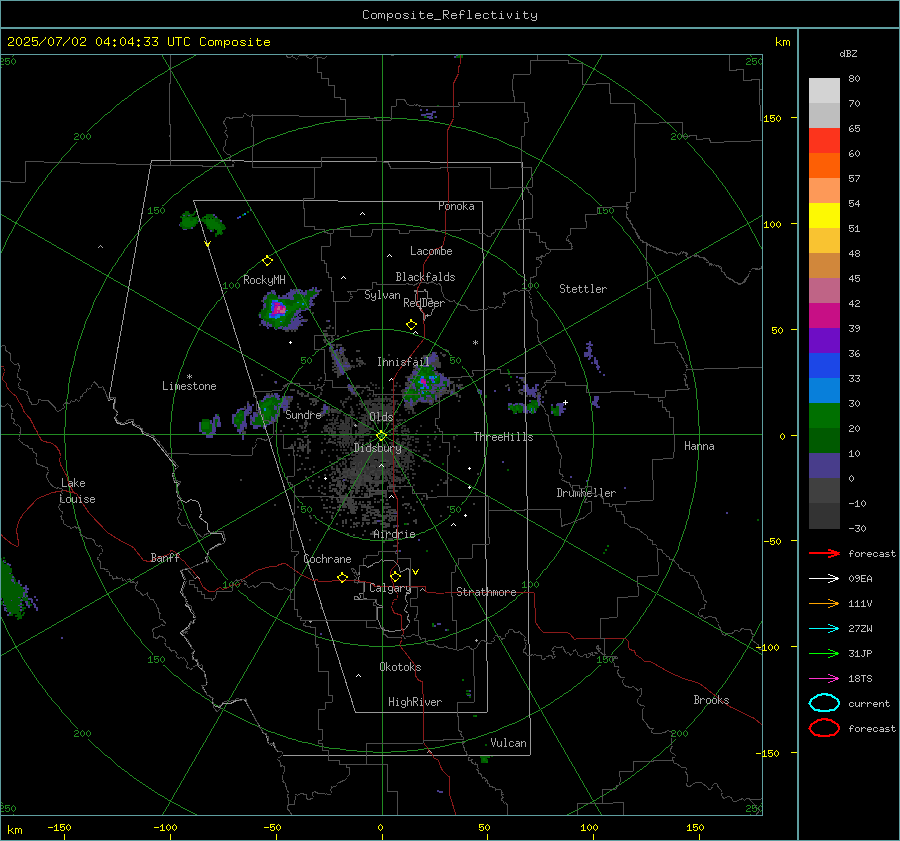Click the Ponoka town label
900x841 pixels.
tap(456, 206)
